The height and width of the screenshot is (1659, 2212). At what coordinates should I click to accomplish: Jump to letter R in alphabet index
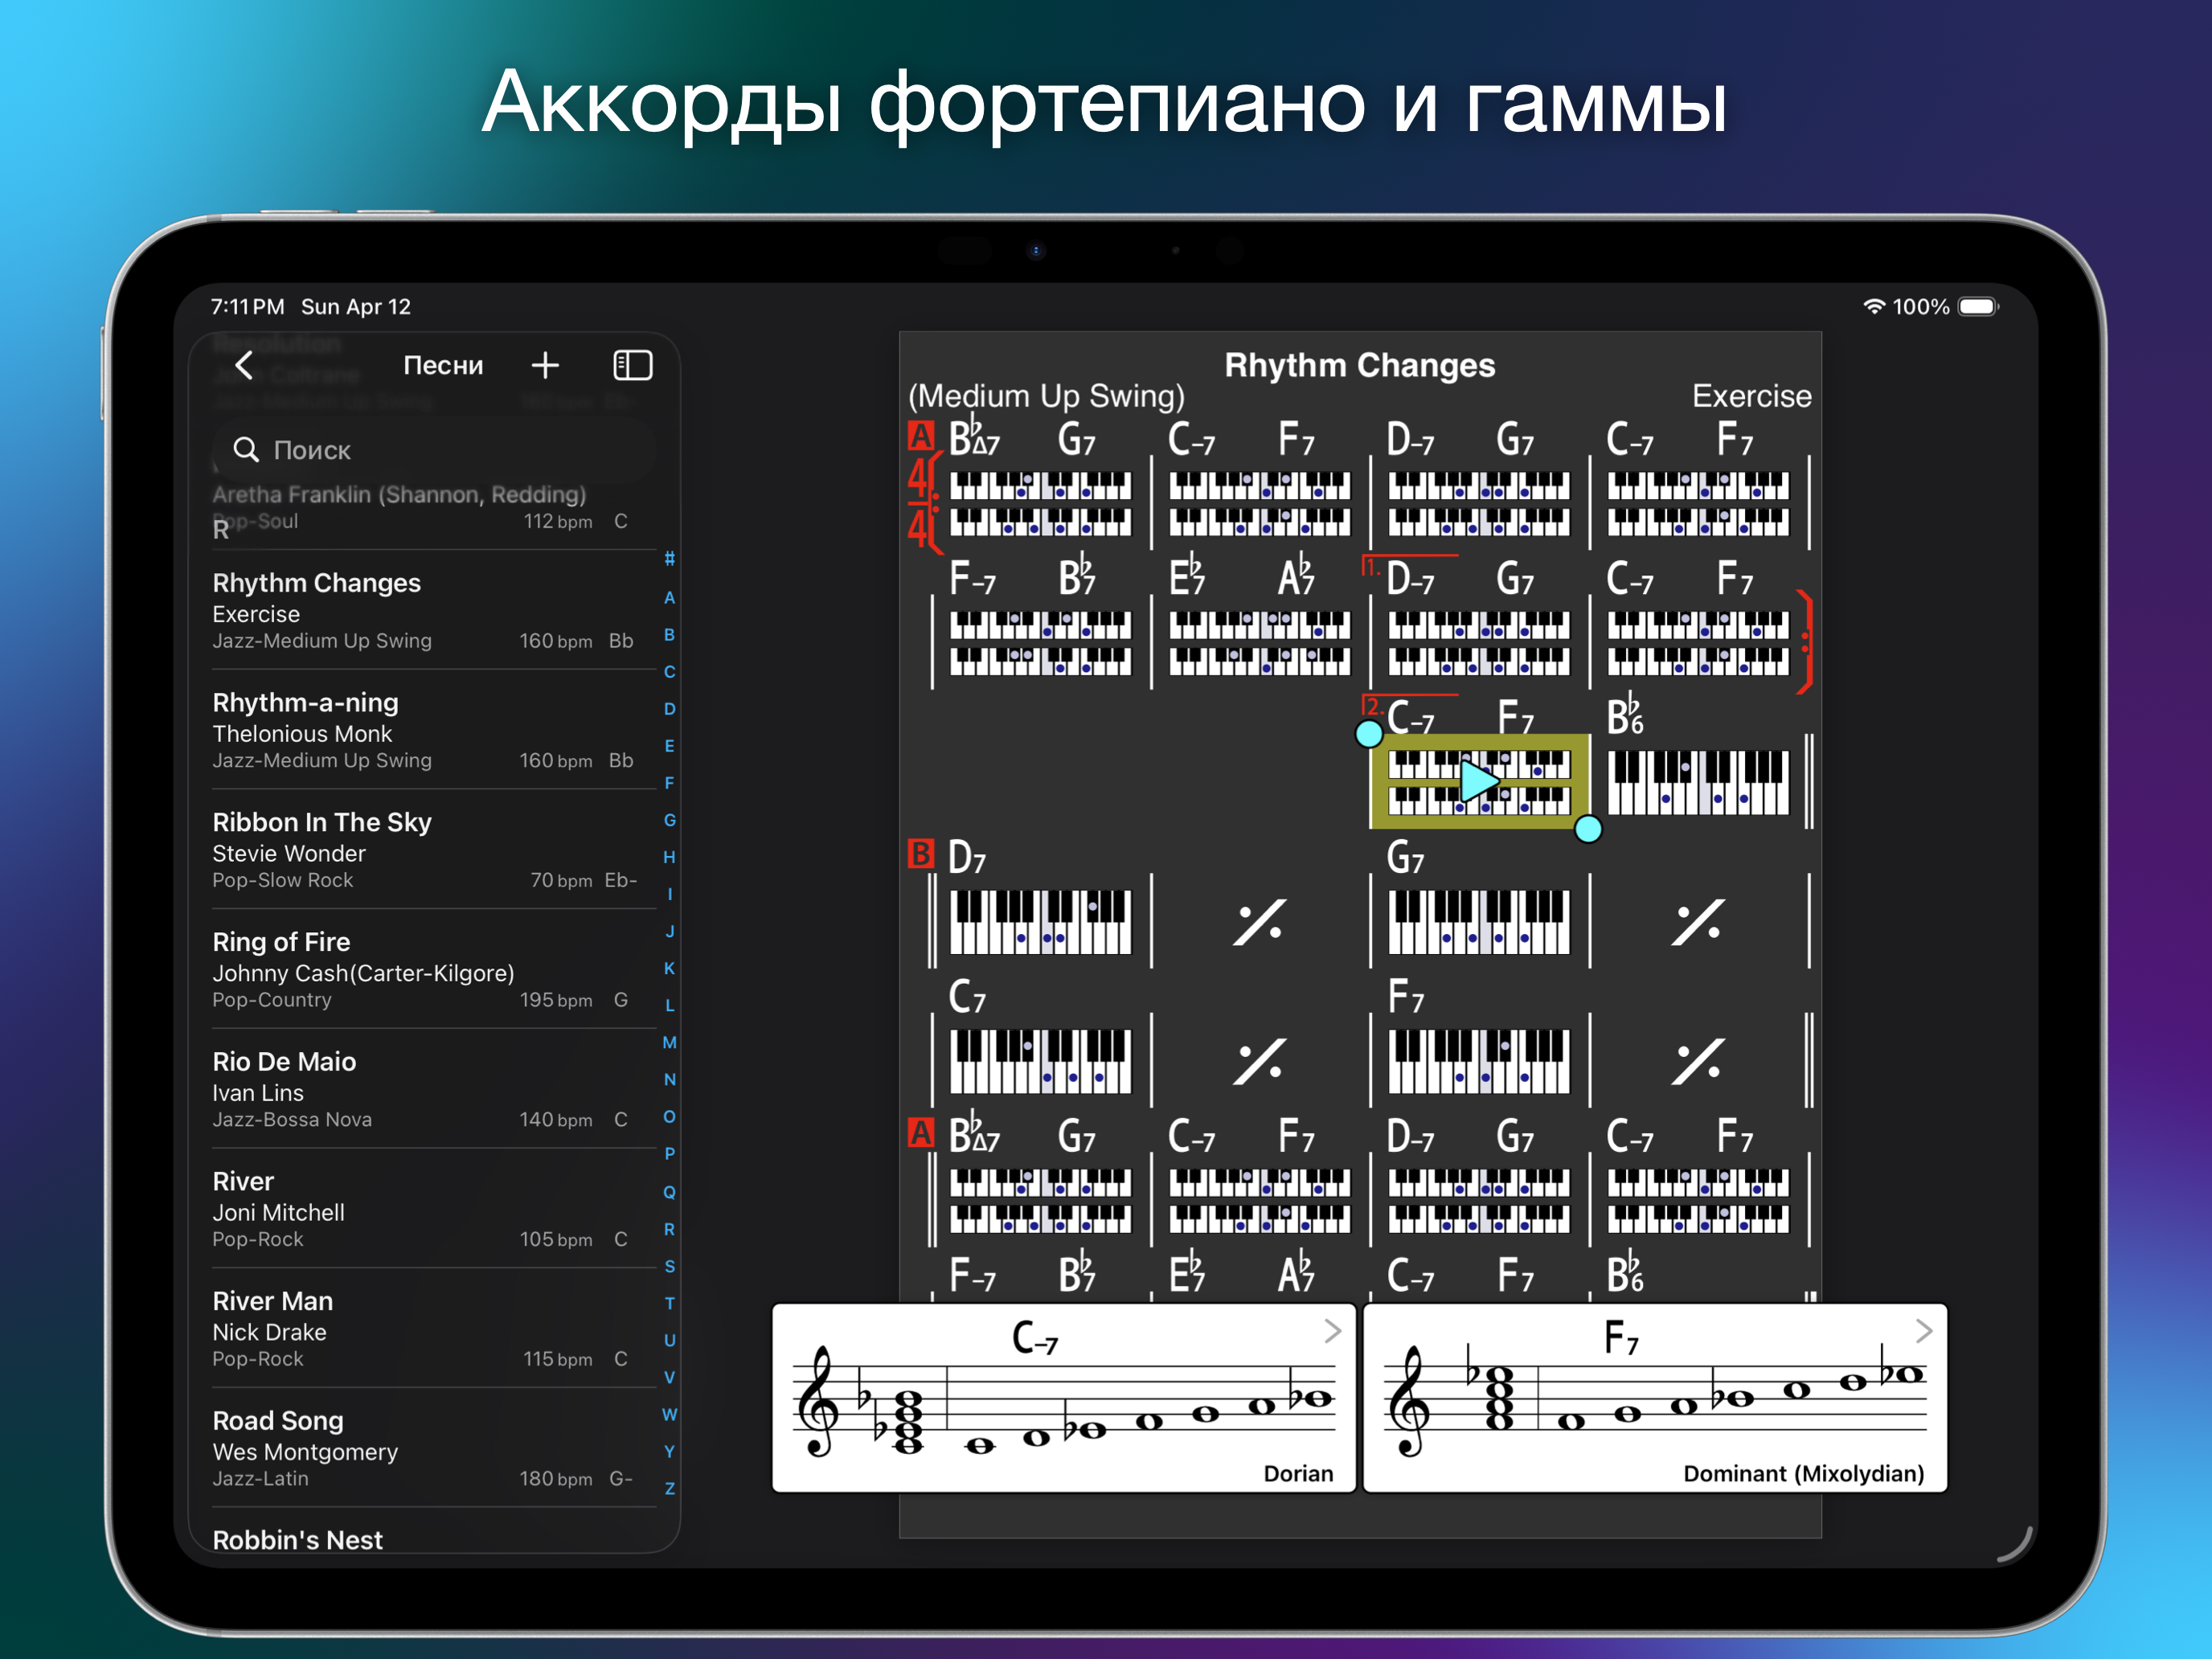(669, 1229)
